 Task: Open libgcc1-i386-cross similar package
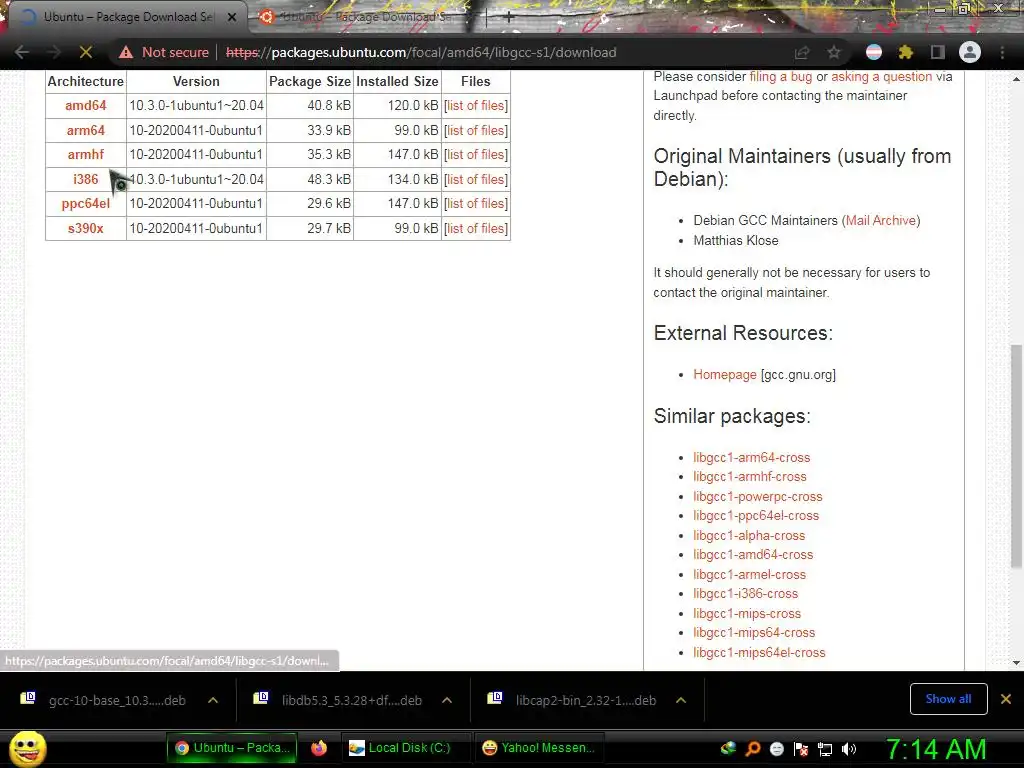pyautogui.click(x=746, y=594)
